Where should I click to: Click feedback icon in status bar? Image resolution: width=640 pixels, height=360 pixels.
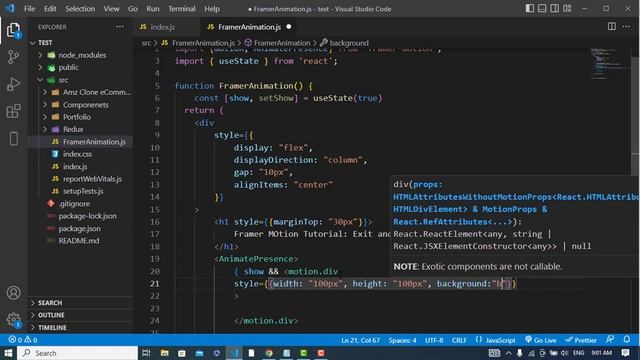(x=610, y=339)
